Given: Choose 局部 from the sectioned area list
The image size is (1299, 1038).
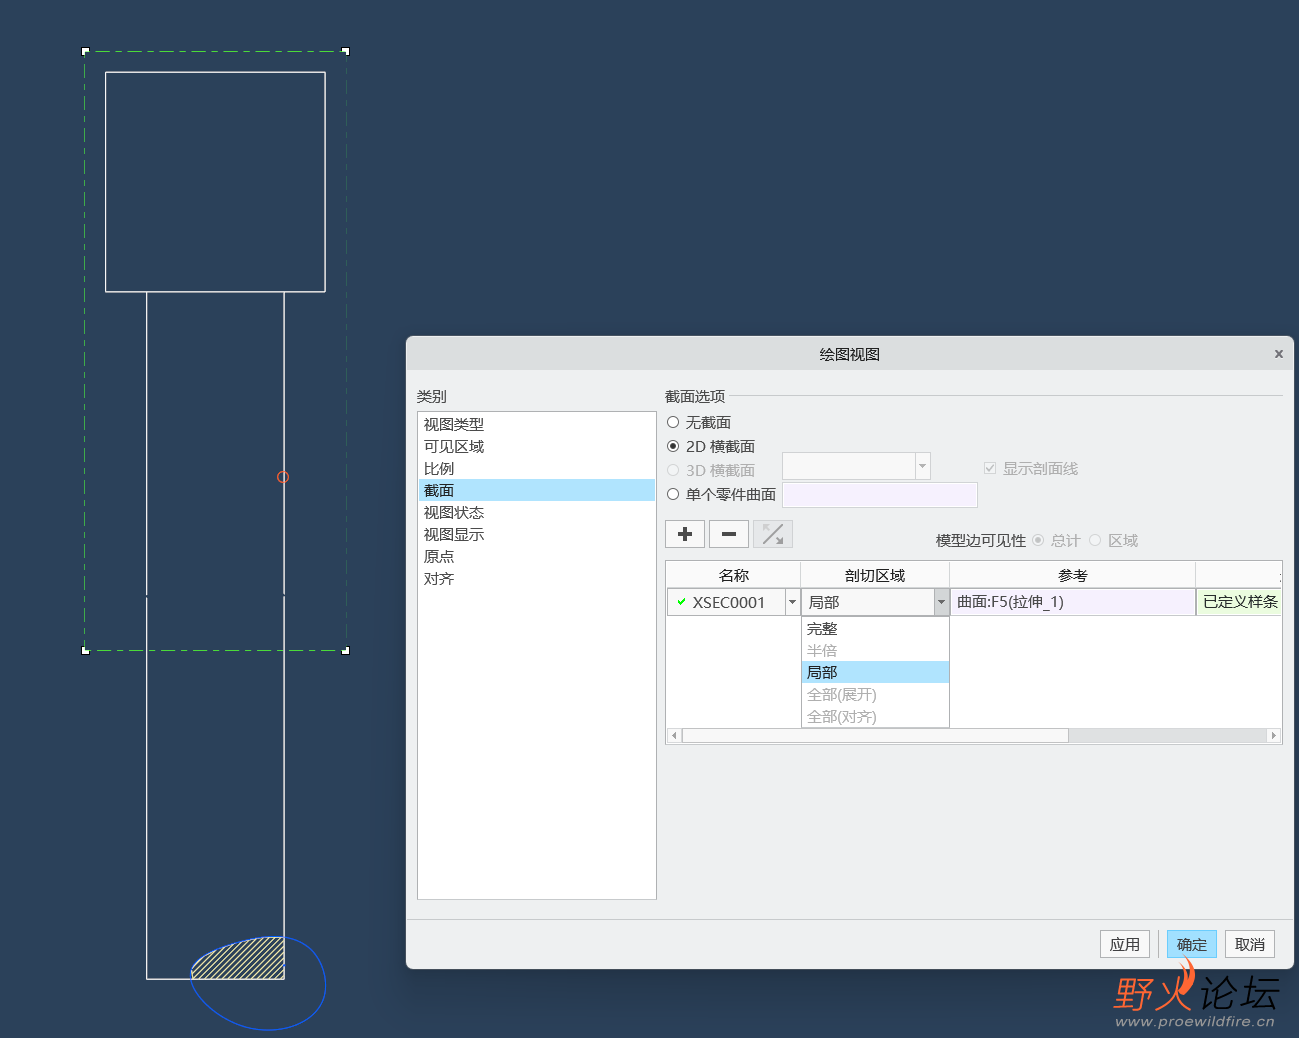Looking at the screenshot, I should (x=875, y=673).
